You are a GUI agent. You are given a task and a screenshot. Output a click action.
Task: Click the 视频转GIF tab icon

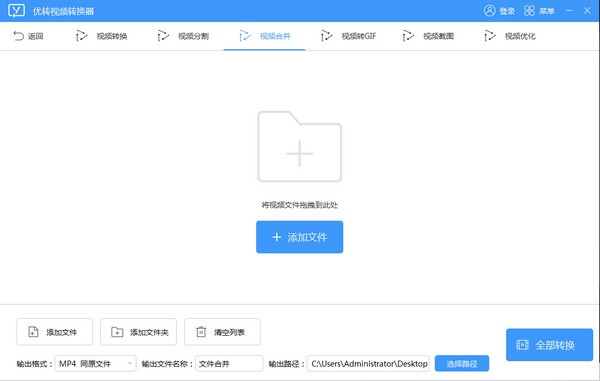(326, 36)
